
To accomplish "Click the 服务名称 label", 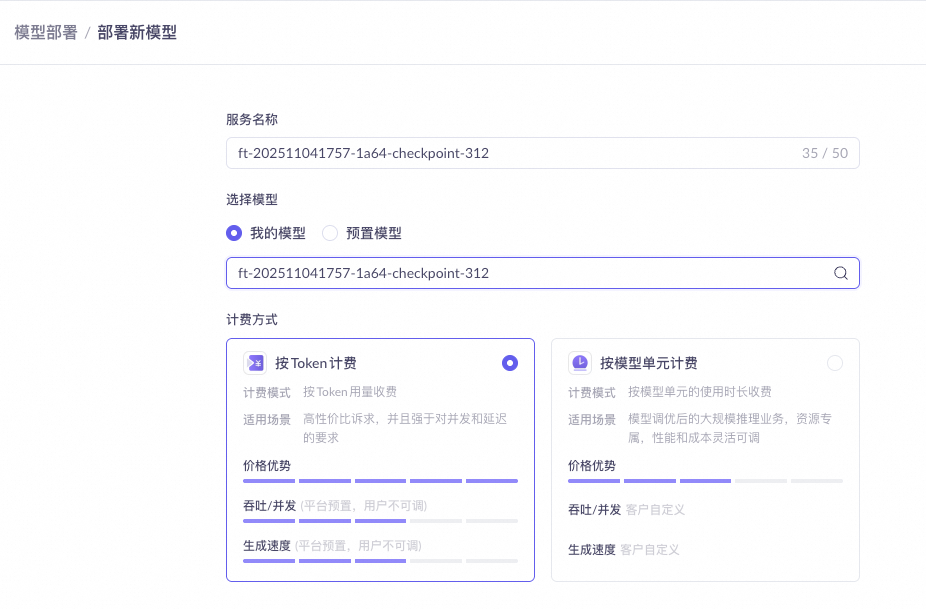I will tap(252, 119).
